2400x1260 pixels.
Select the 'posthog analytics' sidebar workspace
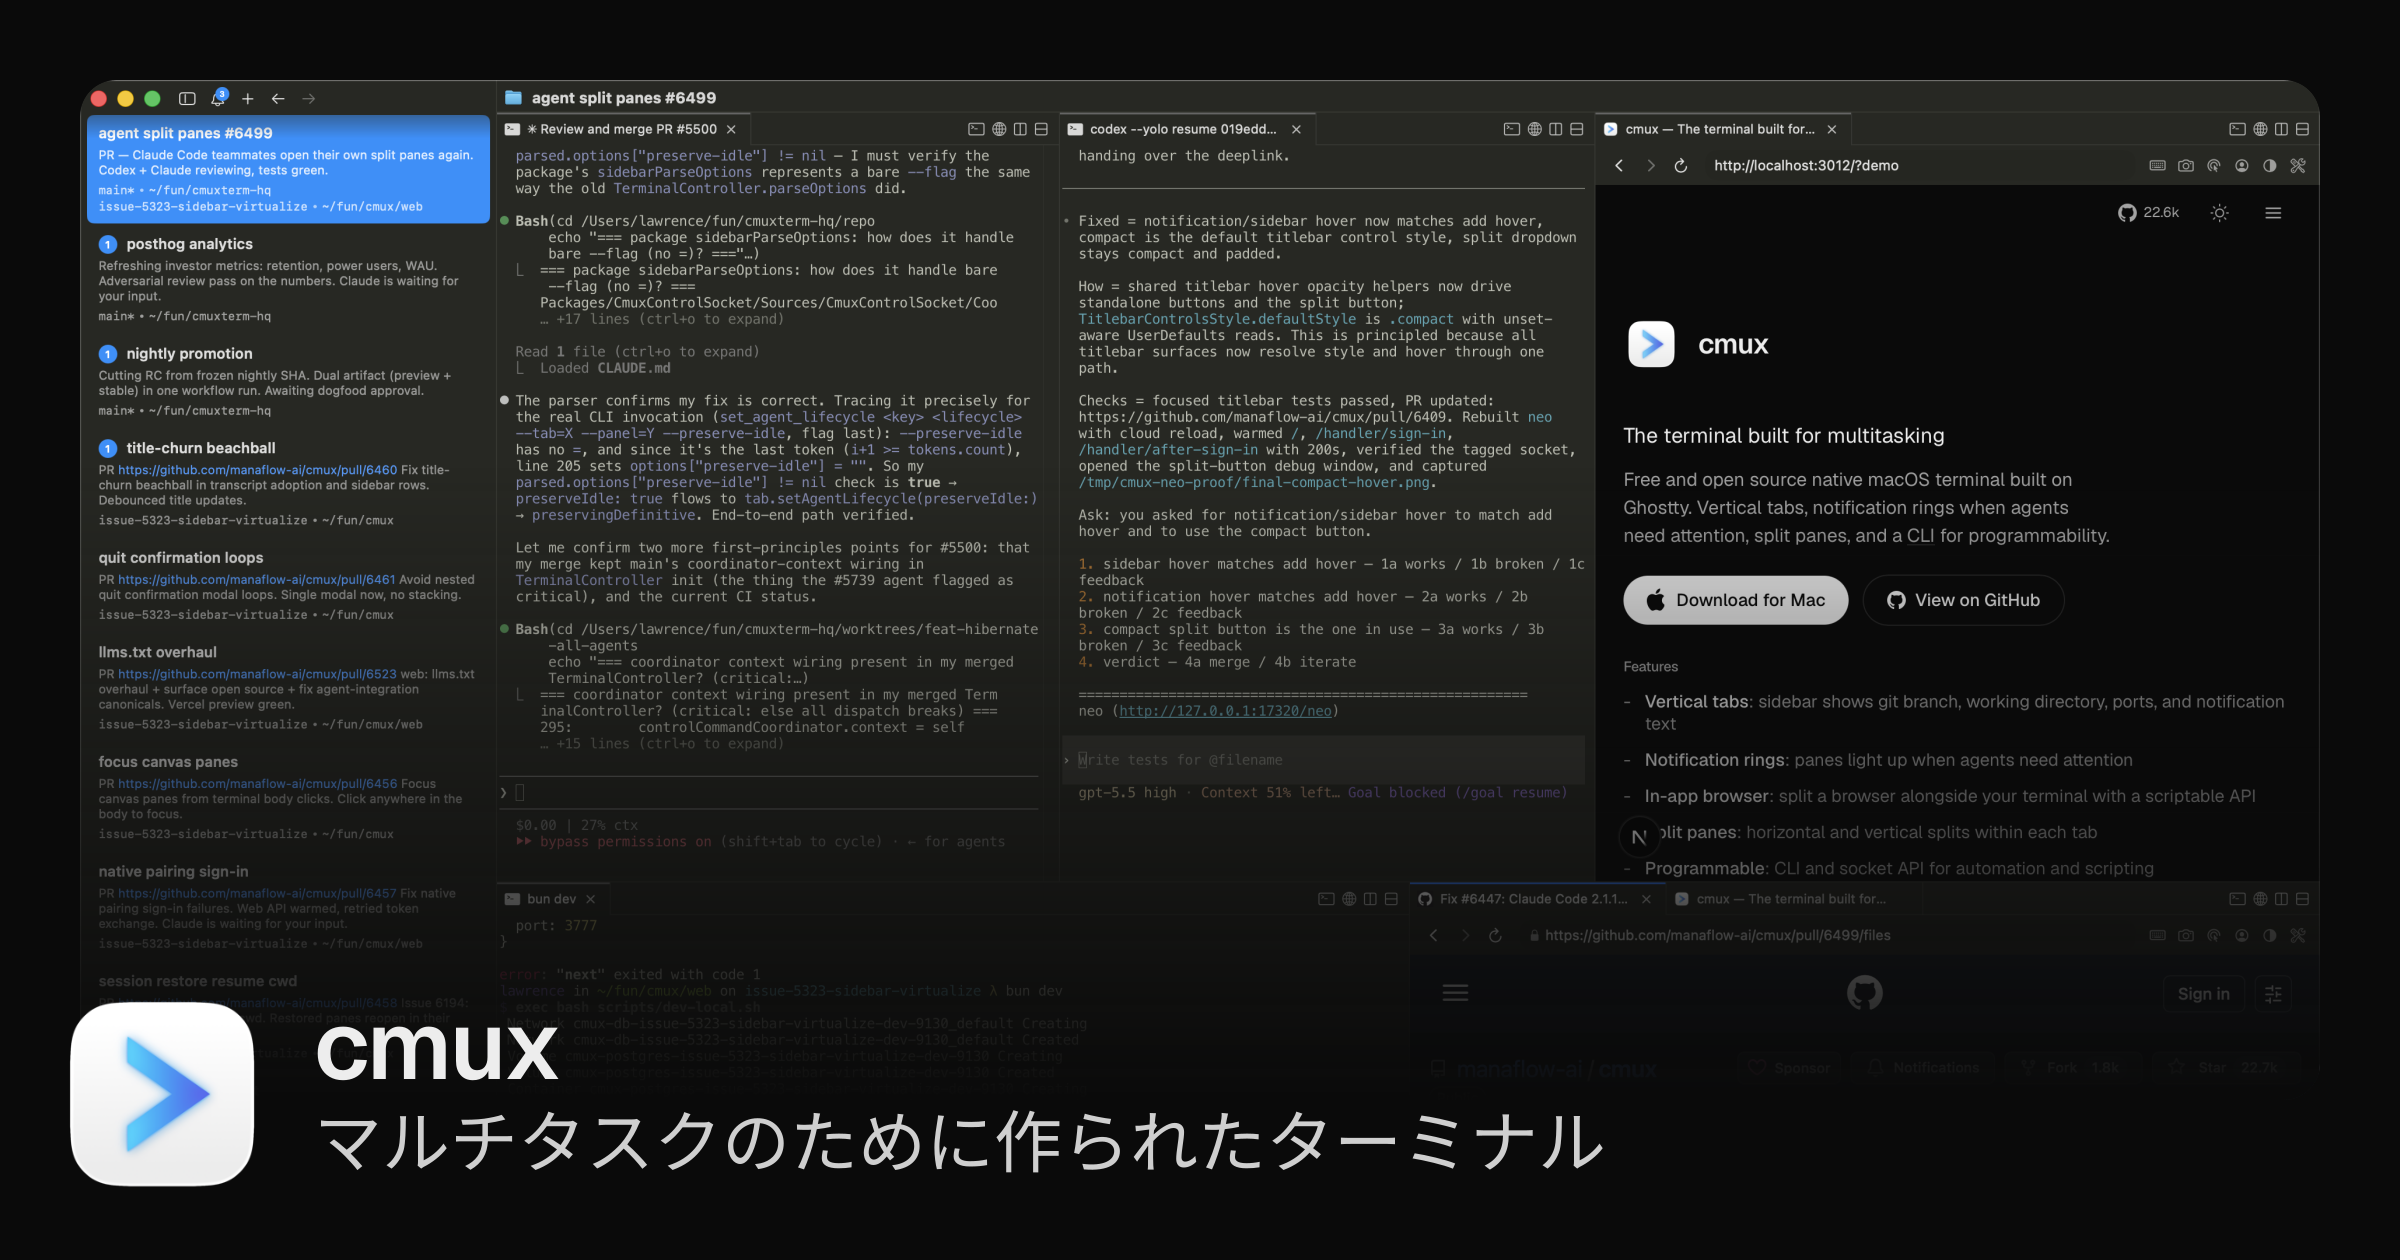point(288,280)
